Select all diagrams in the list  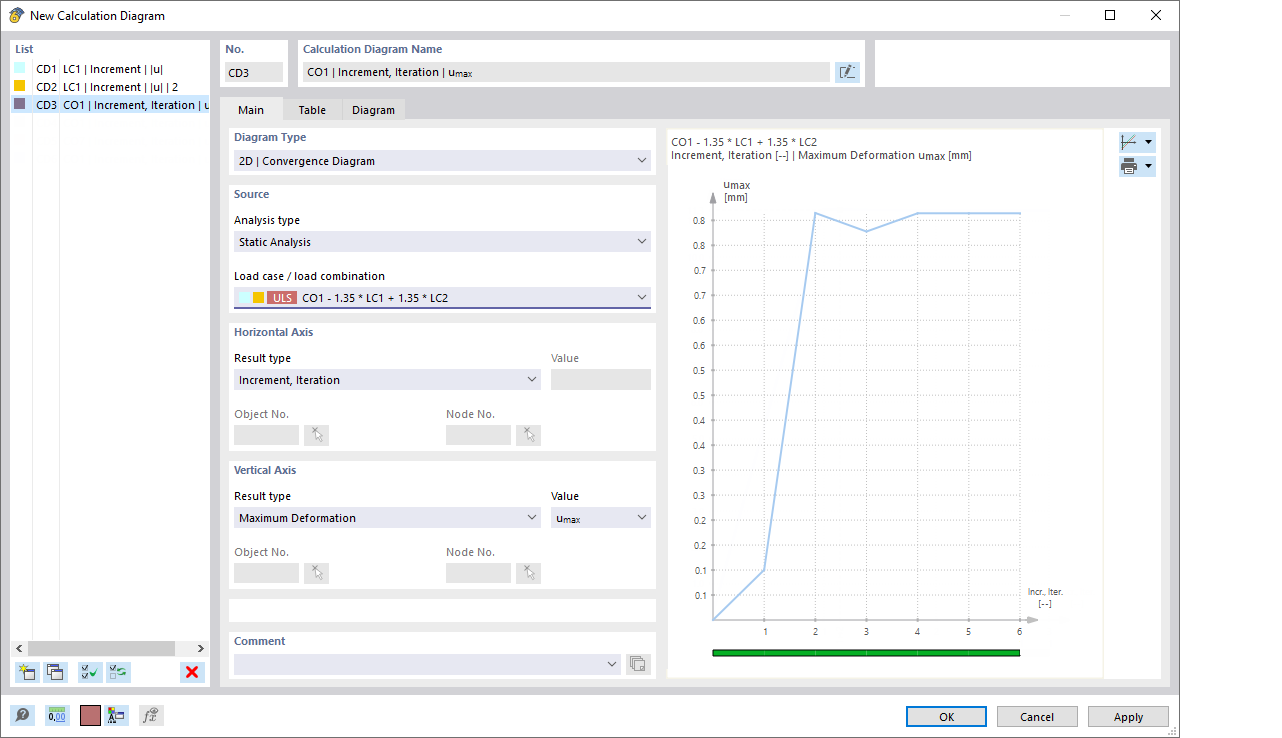[x=88, y=672]
